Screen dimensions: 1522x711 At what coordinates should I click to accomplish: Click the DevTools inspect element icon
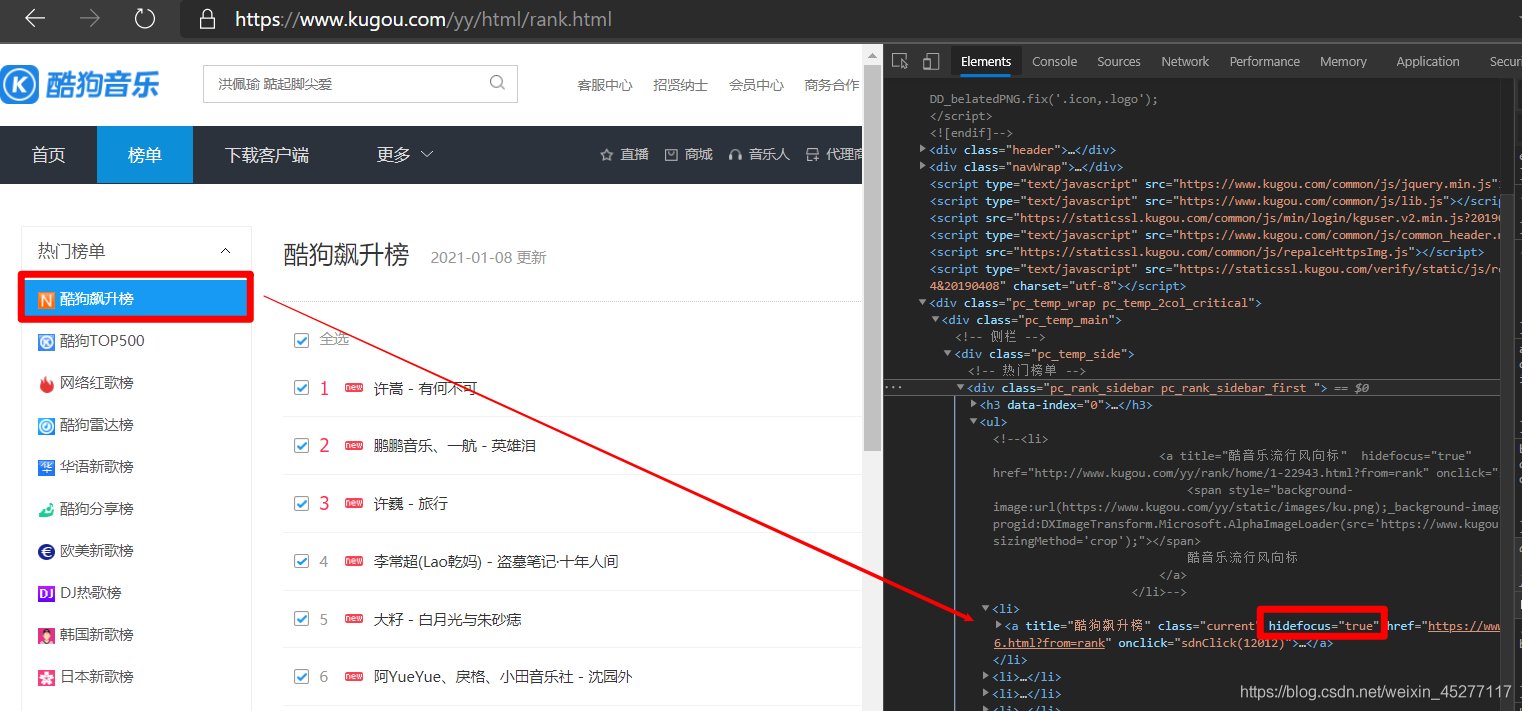coord(900,61)
